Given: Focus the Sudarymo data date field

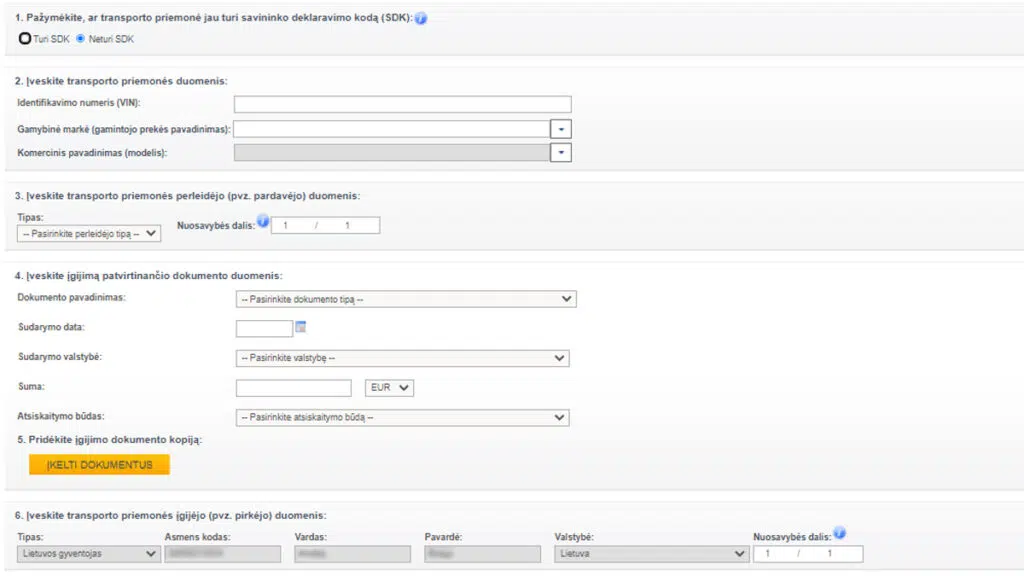Looking at the screenshot, I should point(264,328).
